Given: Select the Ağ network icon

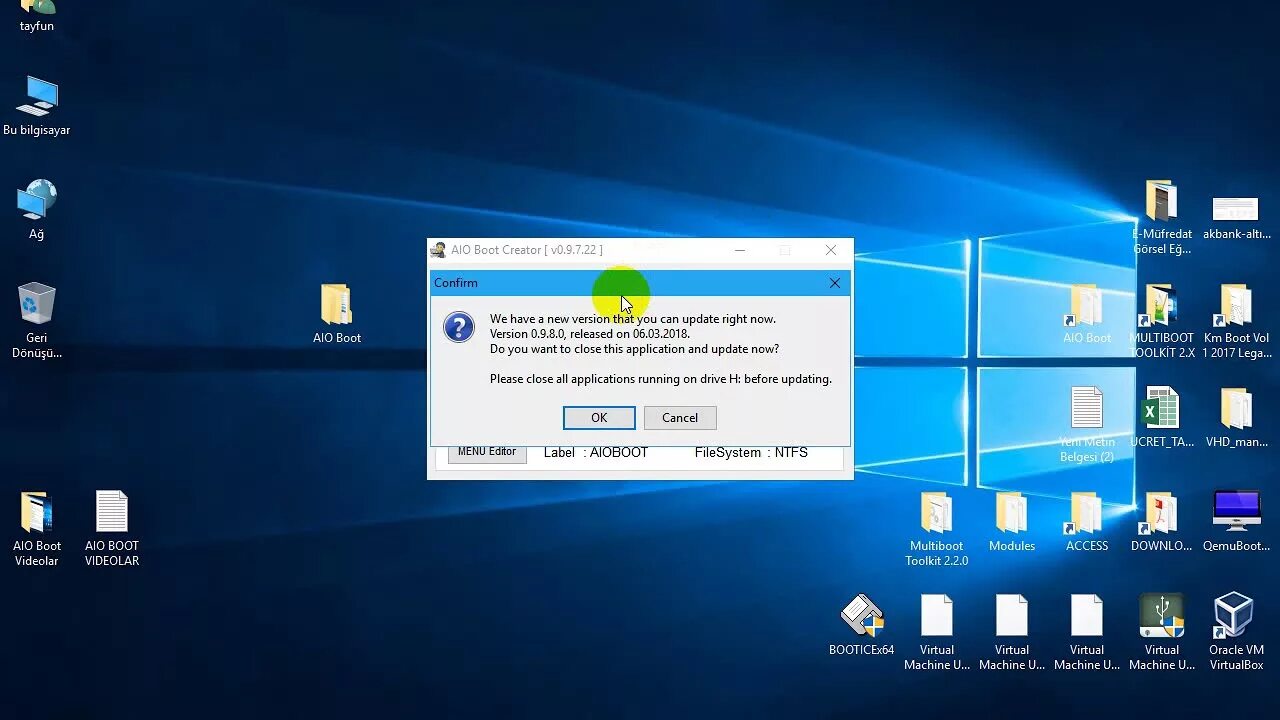Looking at the screenshot, I should point(37,210).
